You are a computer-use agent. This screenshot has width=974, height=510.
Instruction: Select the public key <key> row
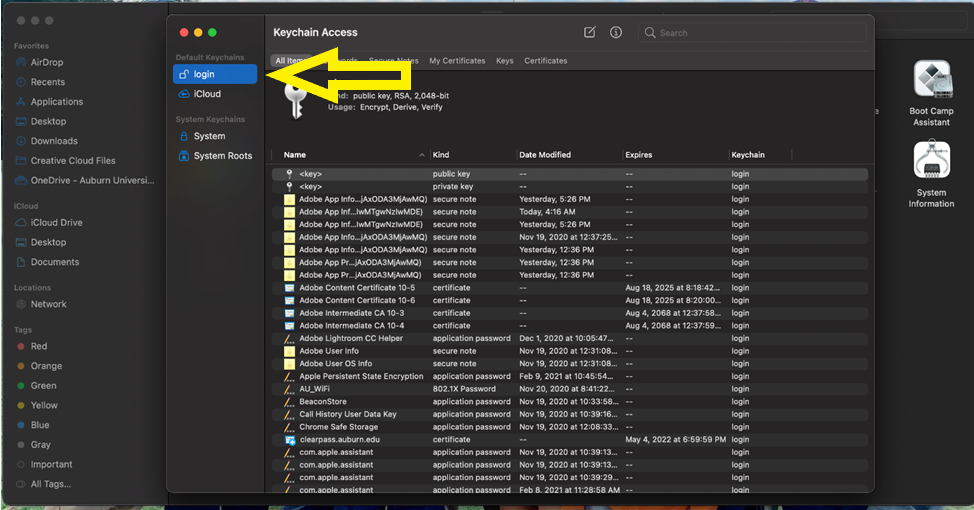[x=570, y=174]
